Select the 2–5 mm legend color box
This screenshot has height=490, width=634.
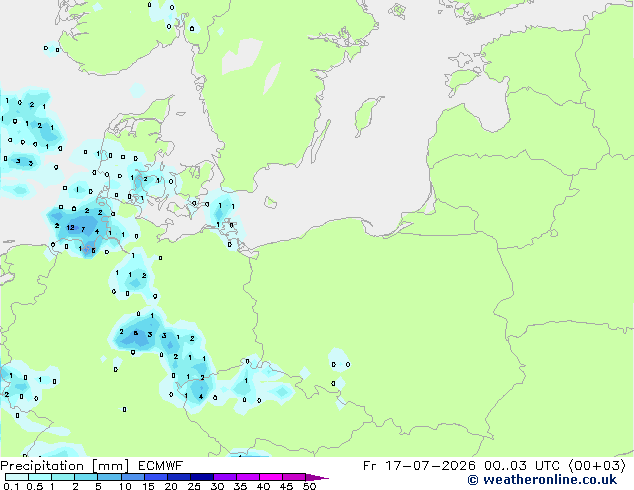pyautogui.click(x=86, y=477)
